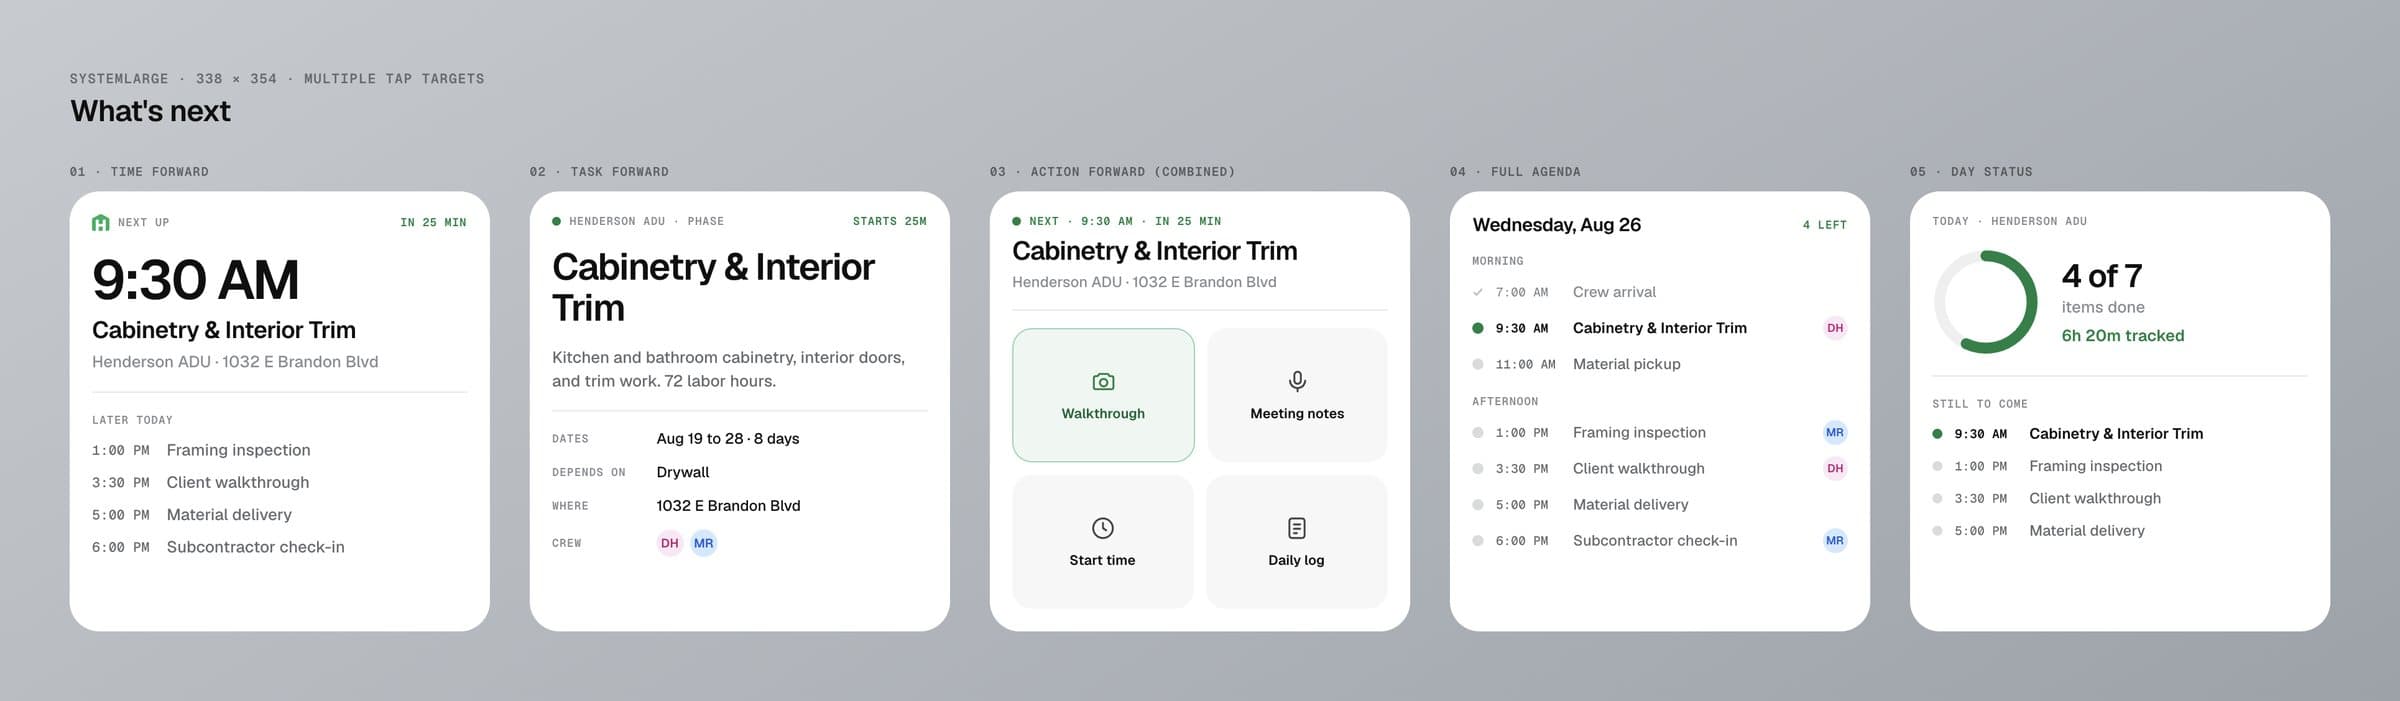
Task: Click DH avatar in the Crew row
Action: point(669,543)
